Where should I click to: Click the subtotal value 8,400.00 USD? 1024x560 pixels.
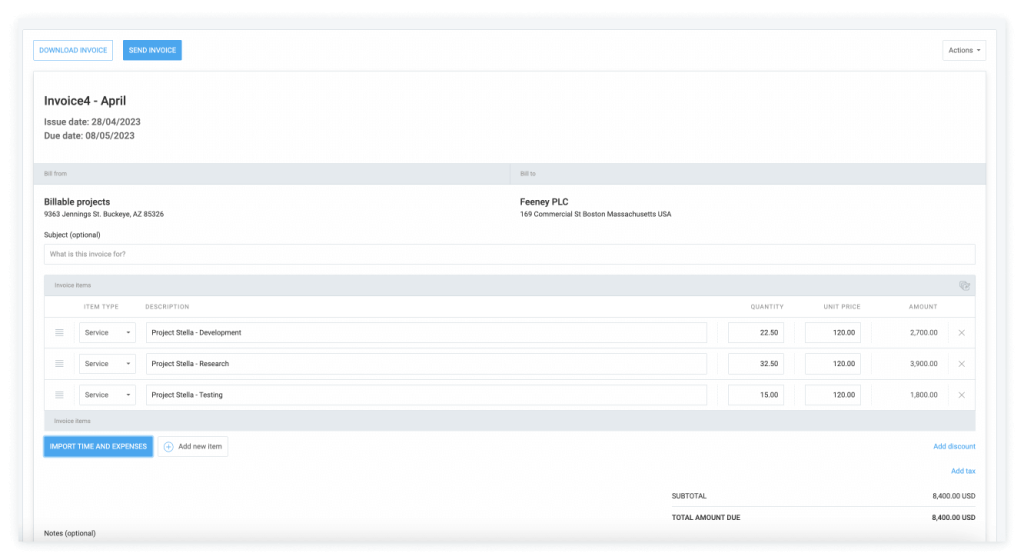(x=953, y=496)
